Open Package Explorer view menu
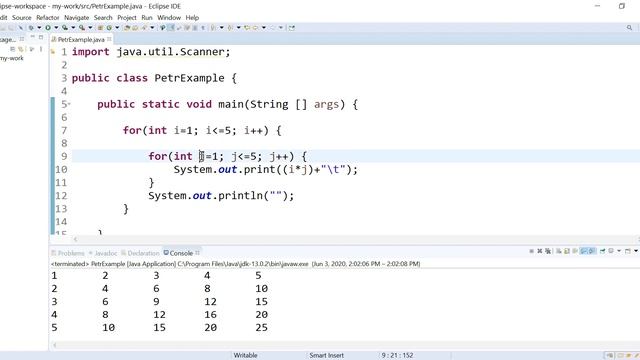This screenshot has width=640, height=360. click(41, 49)
